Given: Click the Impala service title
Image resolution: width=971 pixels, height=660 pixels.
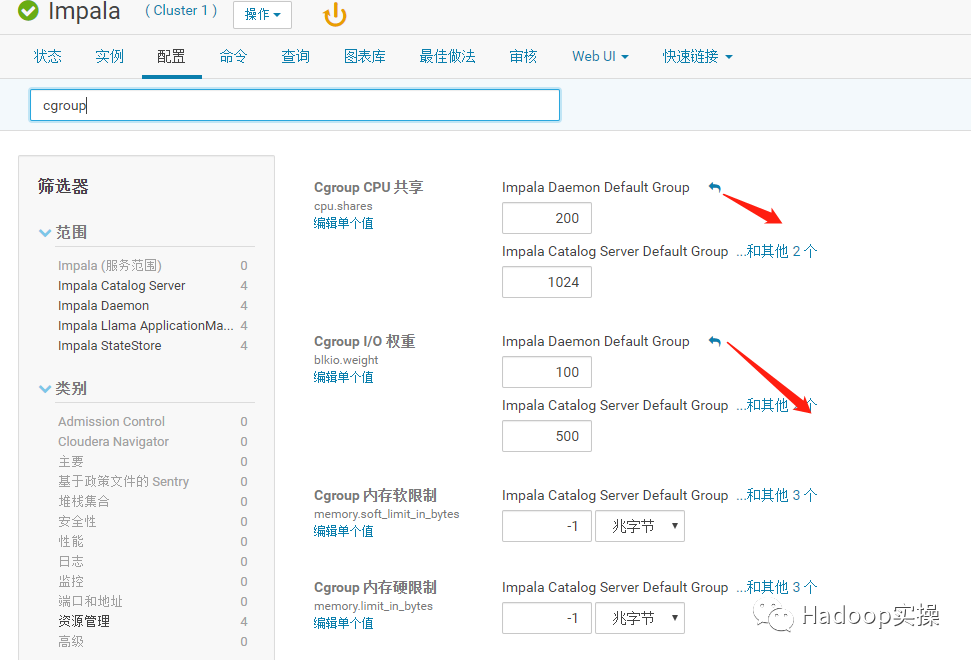Looking at the screenshot, I should point(84,11).
